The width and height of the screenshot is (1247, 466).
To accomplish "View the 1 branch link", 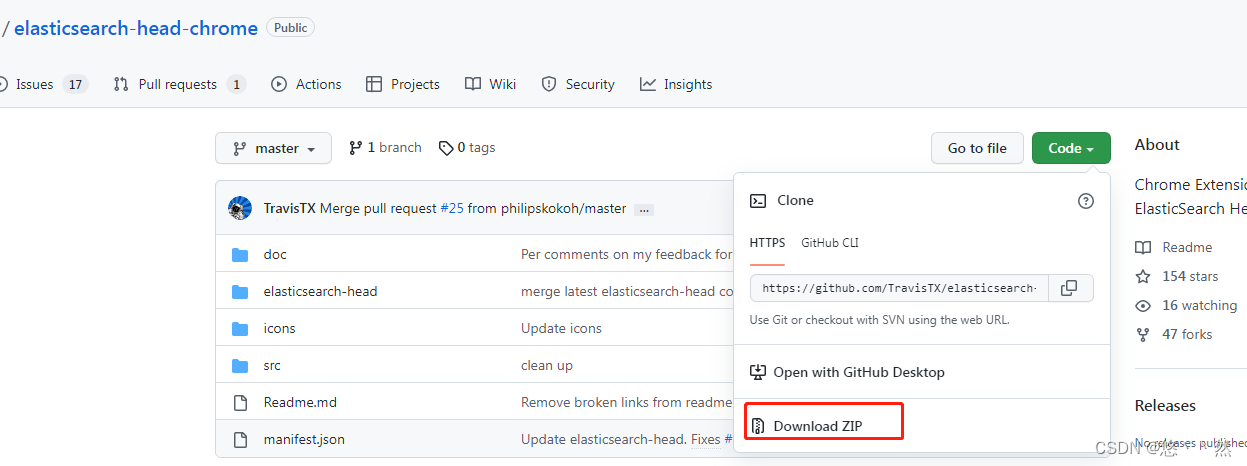I will pos(385,147).
